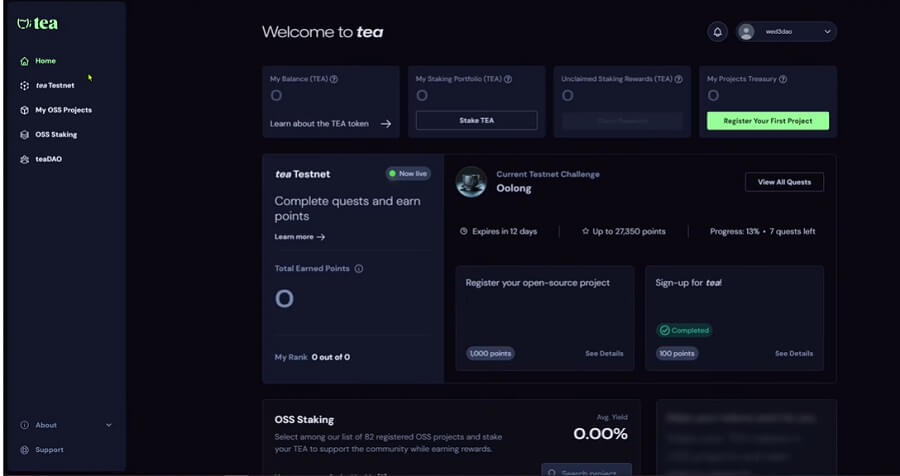The width and height of the screenshot is (900, 476).
Task: Click the tea logo in the sidebar
Action: (37, 24)
